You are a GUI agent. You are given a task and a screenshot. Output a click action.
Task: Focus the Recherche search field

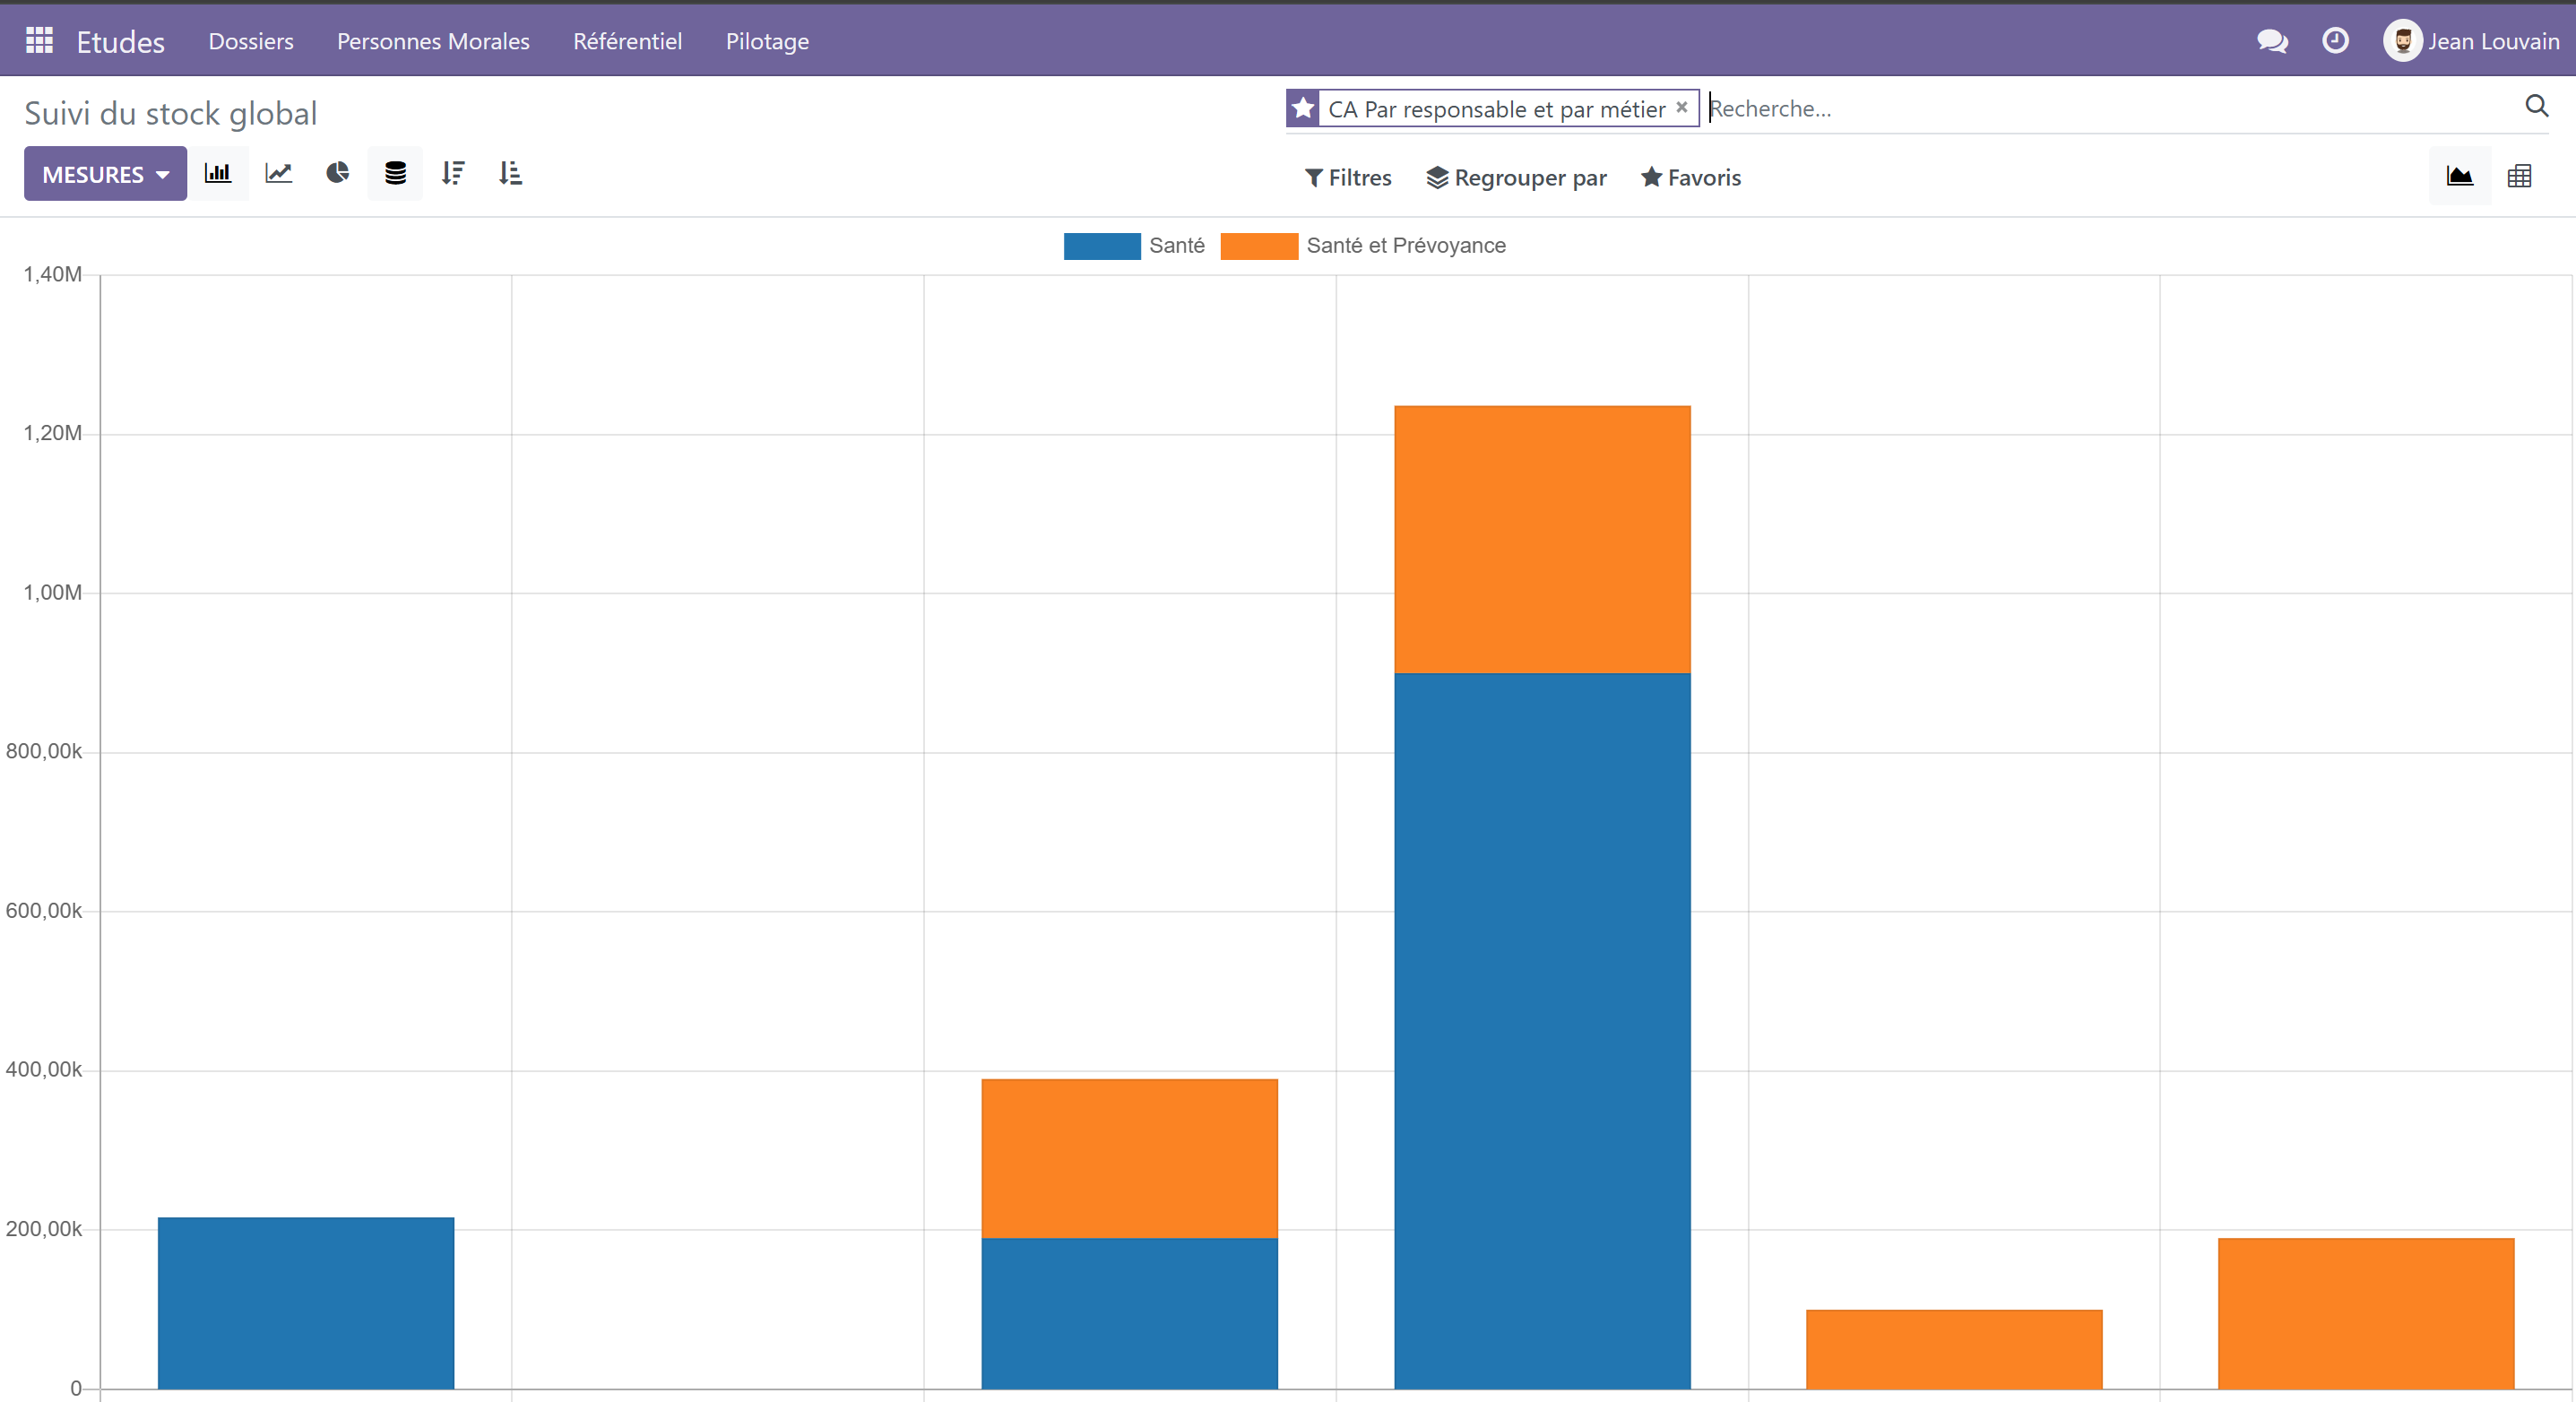tap(2110, 108)
